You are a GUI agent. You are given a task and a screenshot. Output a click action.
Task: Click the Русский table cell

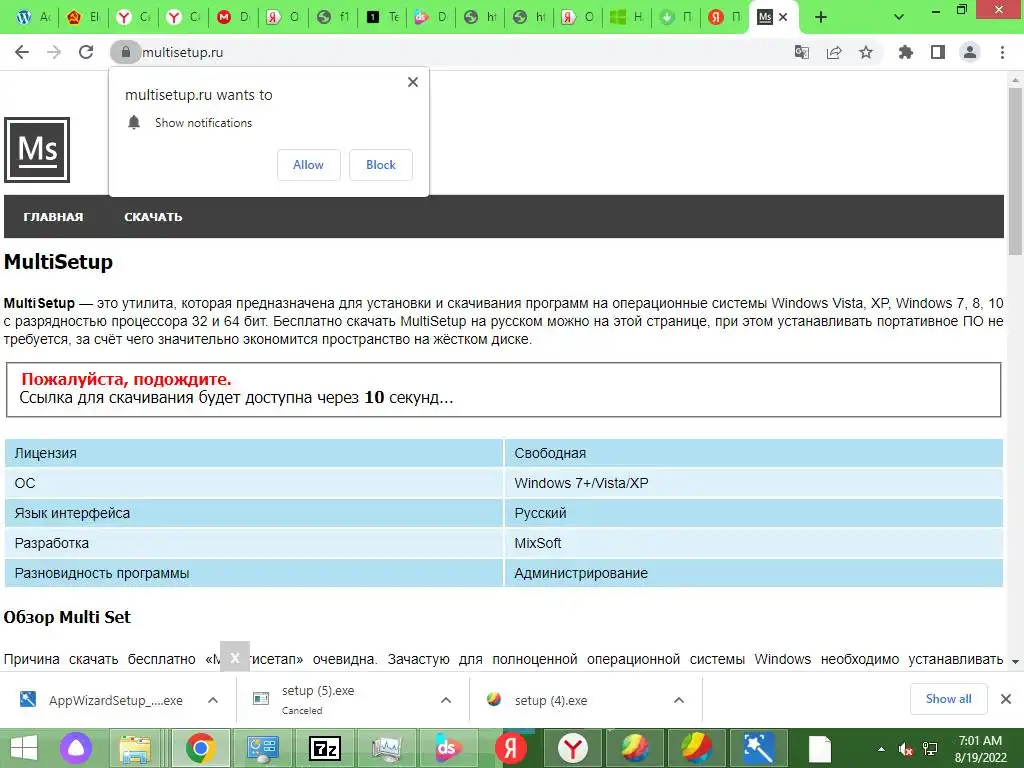click(x=754, y=513)
